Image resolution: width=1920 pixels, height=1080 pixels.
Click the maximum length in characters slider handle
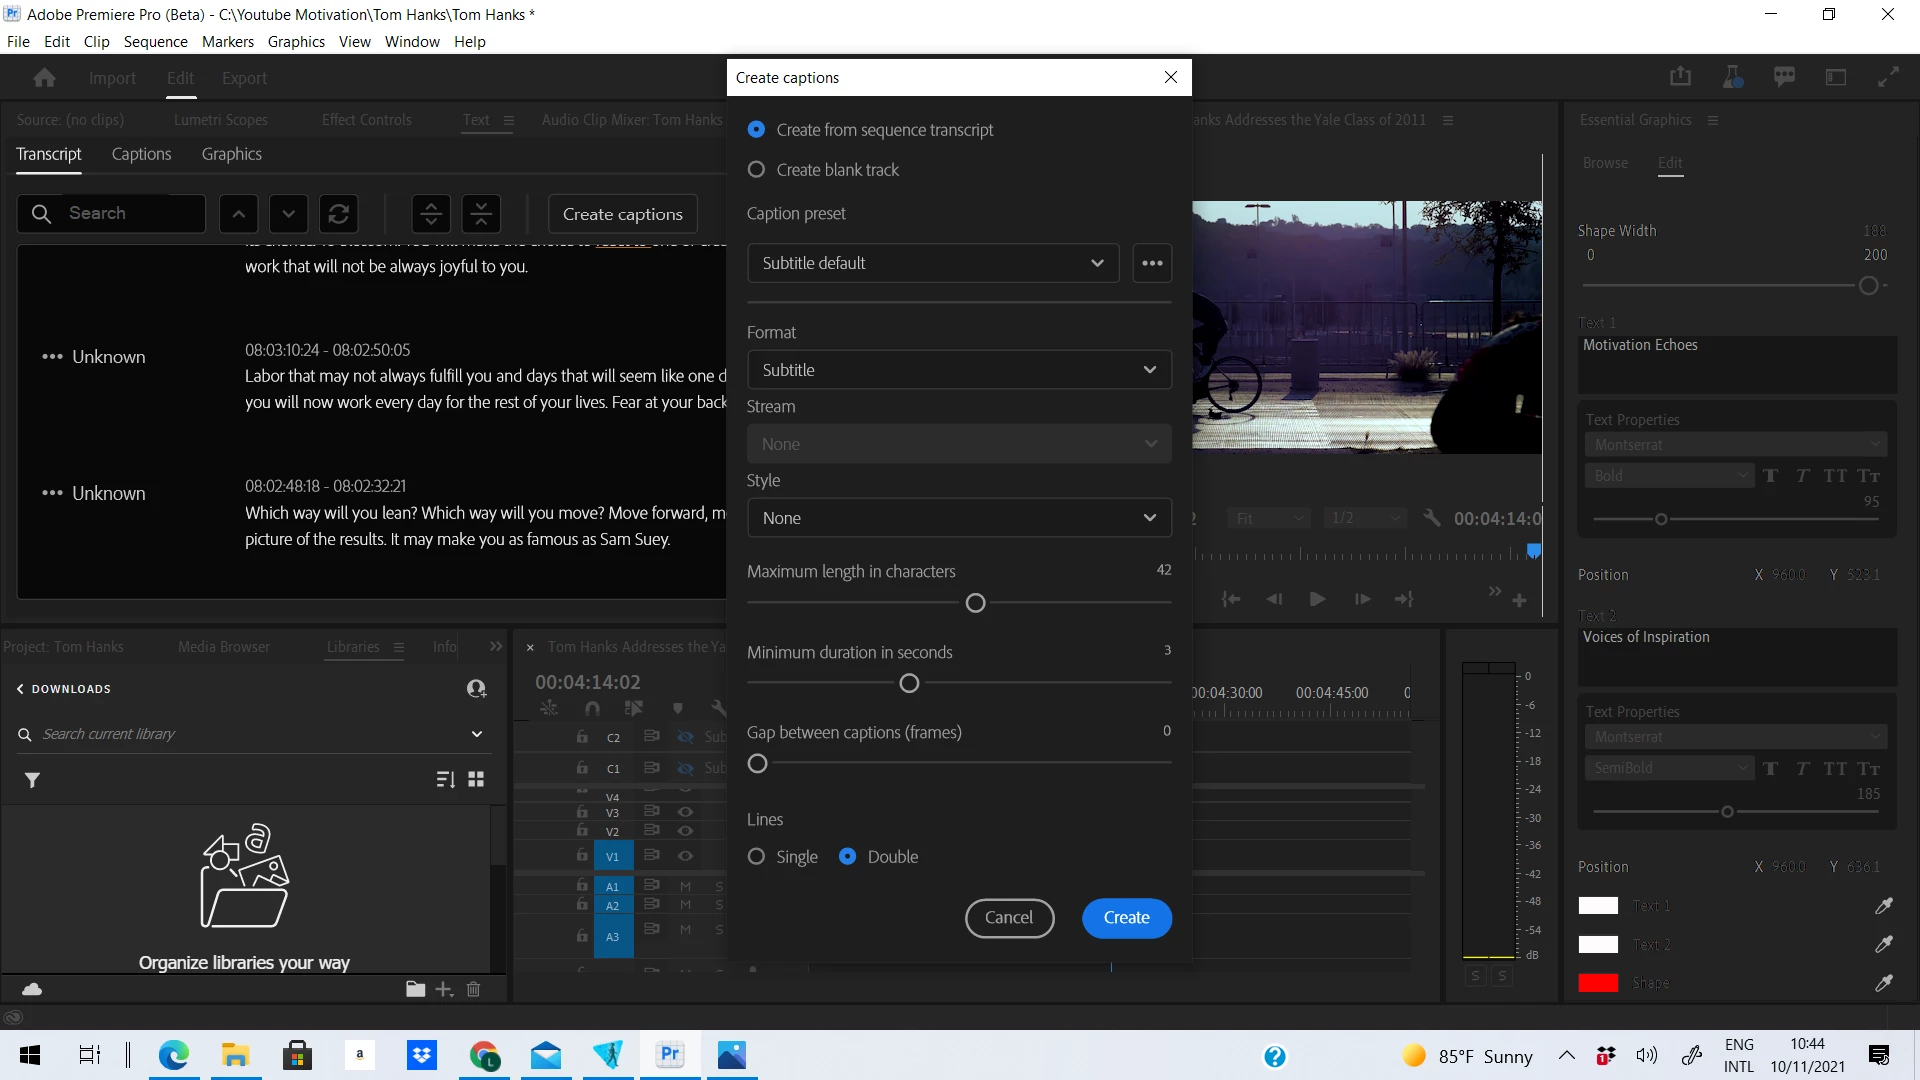click(976, 603)
